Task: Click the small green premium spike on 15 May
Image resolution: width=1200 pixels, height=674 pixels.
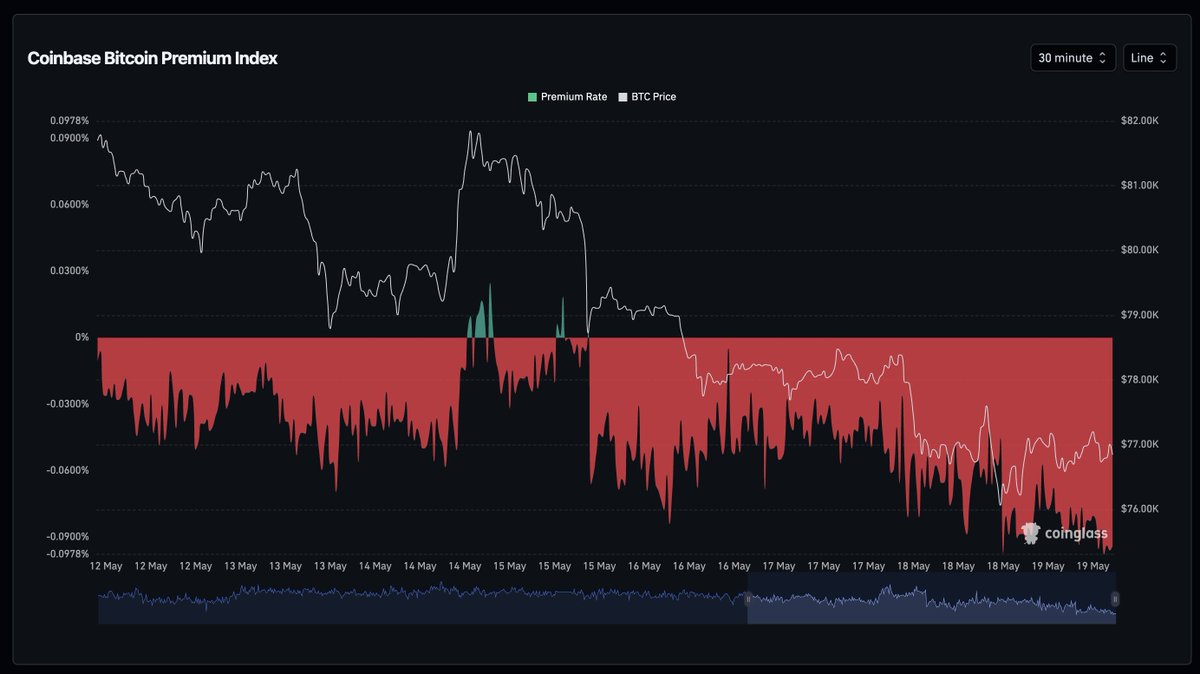Action: pos(561,324)
